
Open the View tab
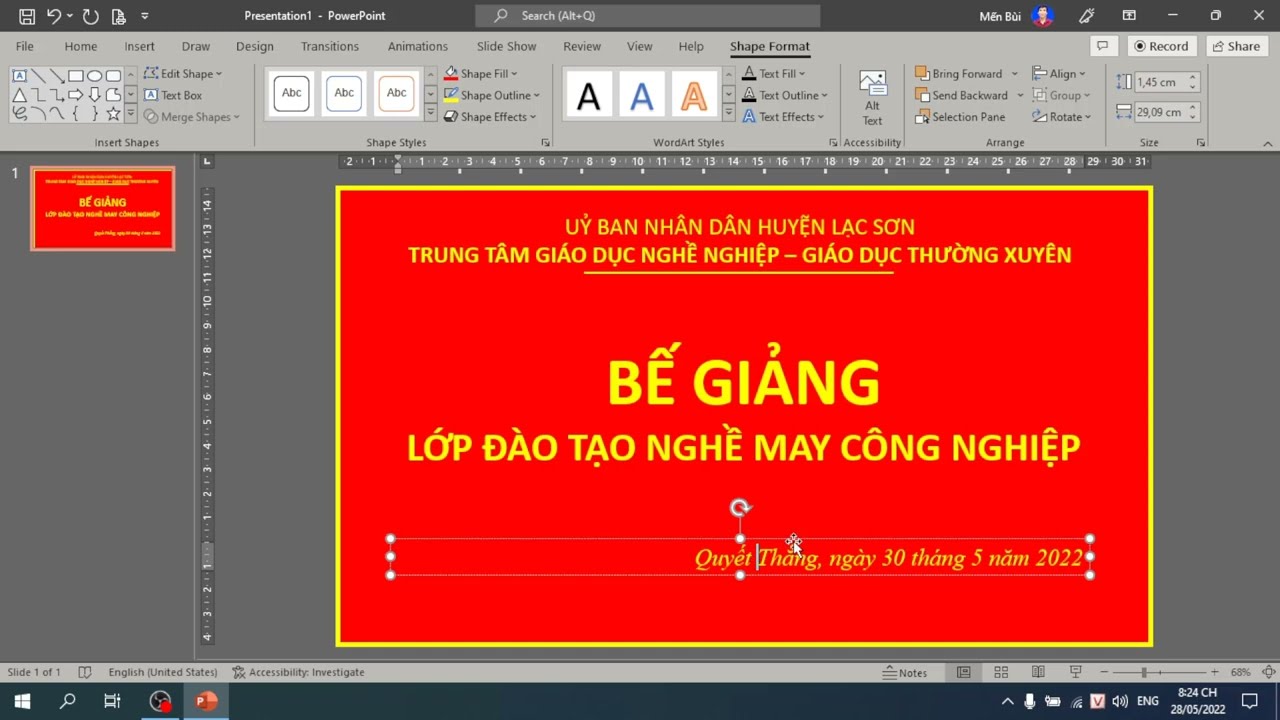639,46
